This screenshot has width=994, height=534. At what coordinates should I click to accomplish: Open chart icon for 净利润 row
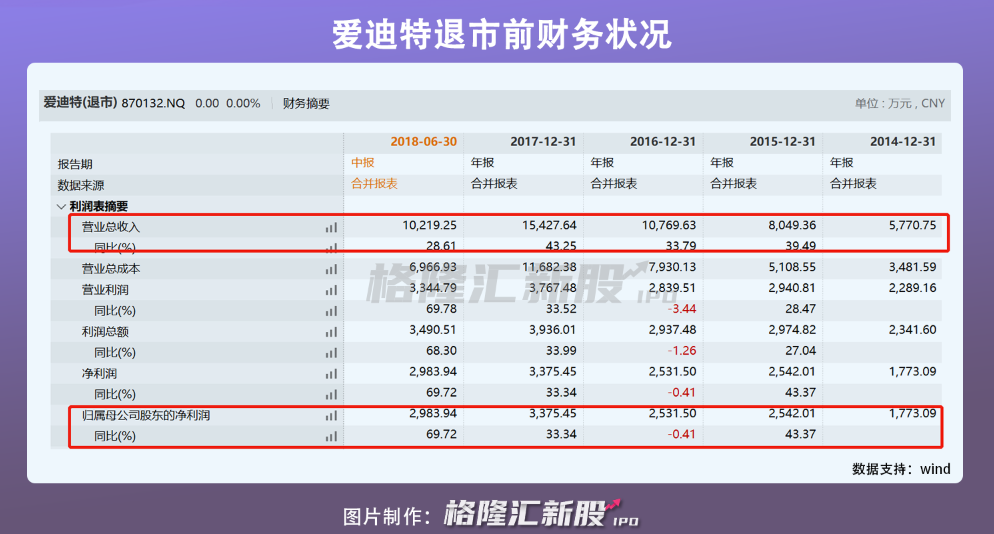click(x=332, y=374)
